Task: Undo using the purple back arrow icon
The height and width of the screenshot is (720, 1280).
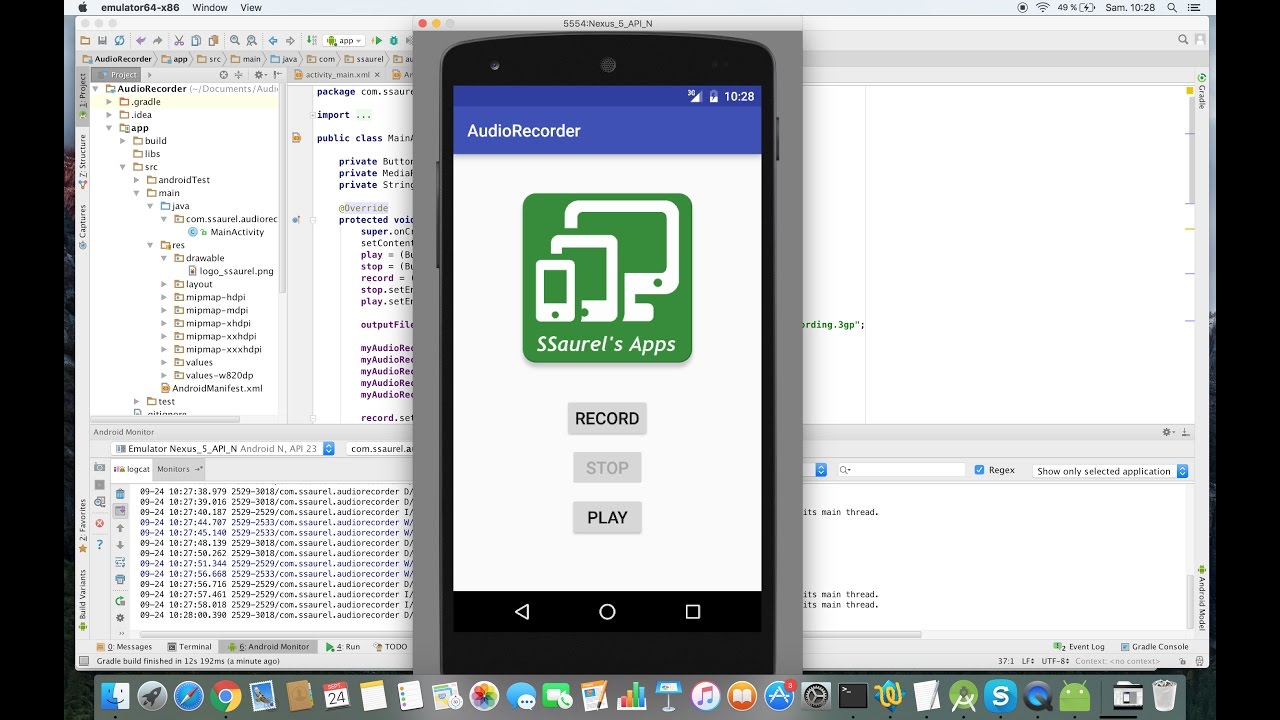Action: coord(141,40)
